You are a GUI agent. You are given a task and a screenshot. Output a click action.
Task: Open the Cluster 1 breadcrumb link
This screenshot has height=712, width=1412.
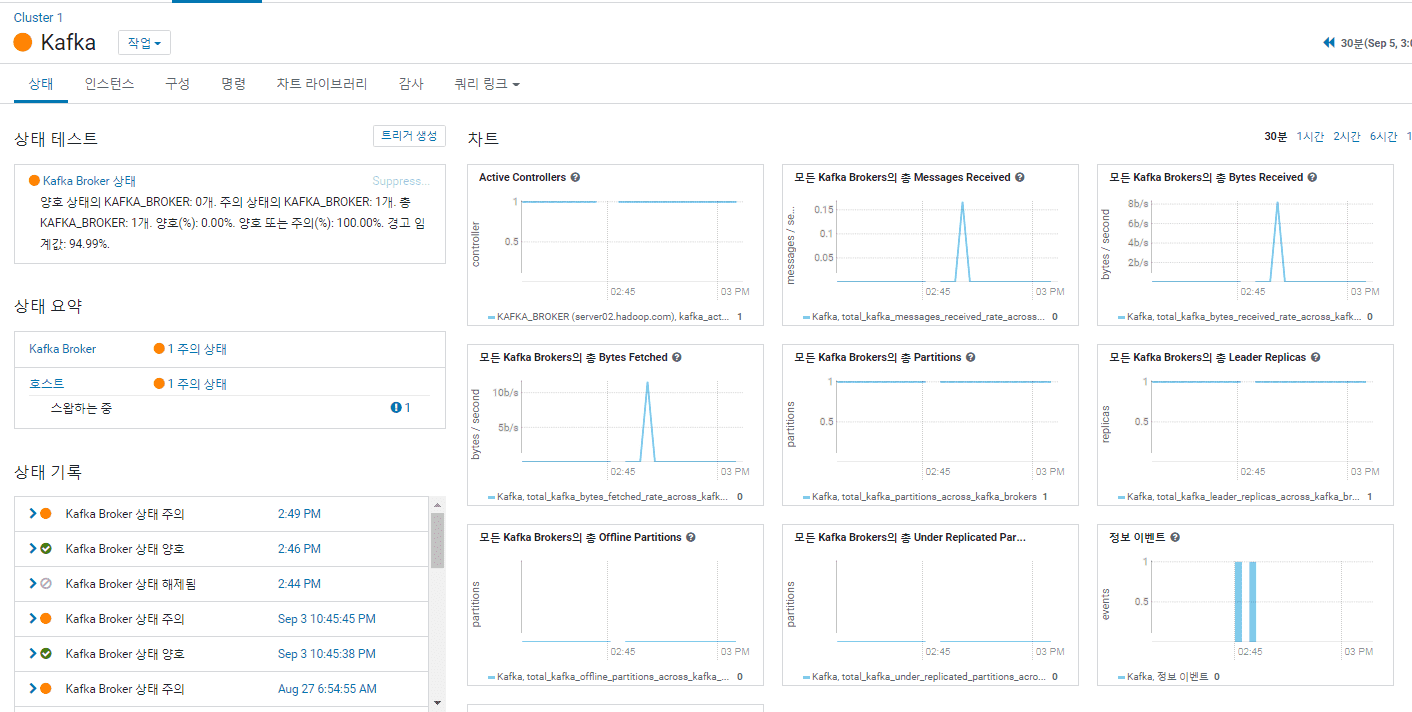(40, 17)
